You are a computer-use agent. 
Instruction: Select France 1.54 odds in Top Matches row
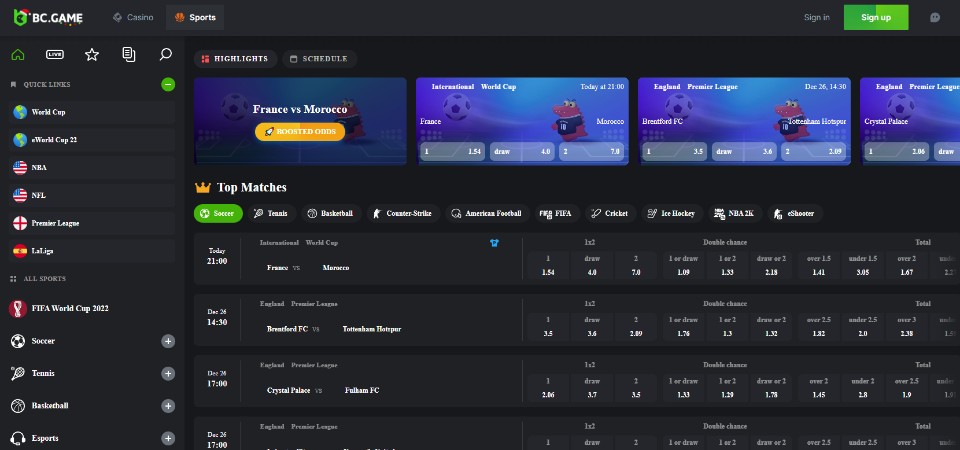coord(548,266)
